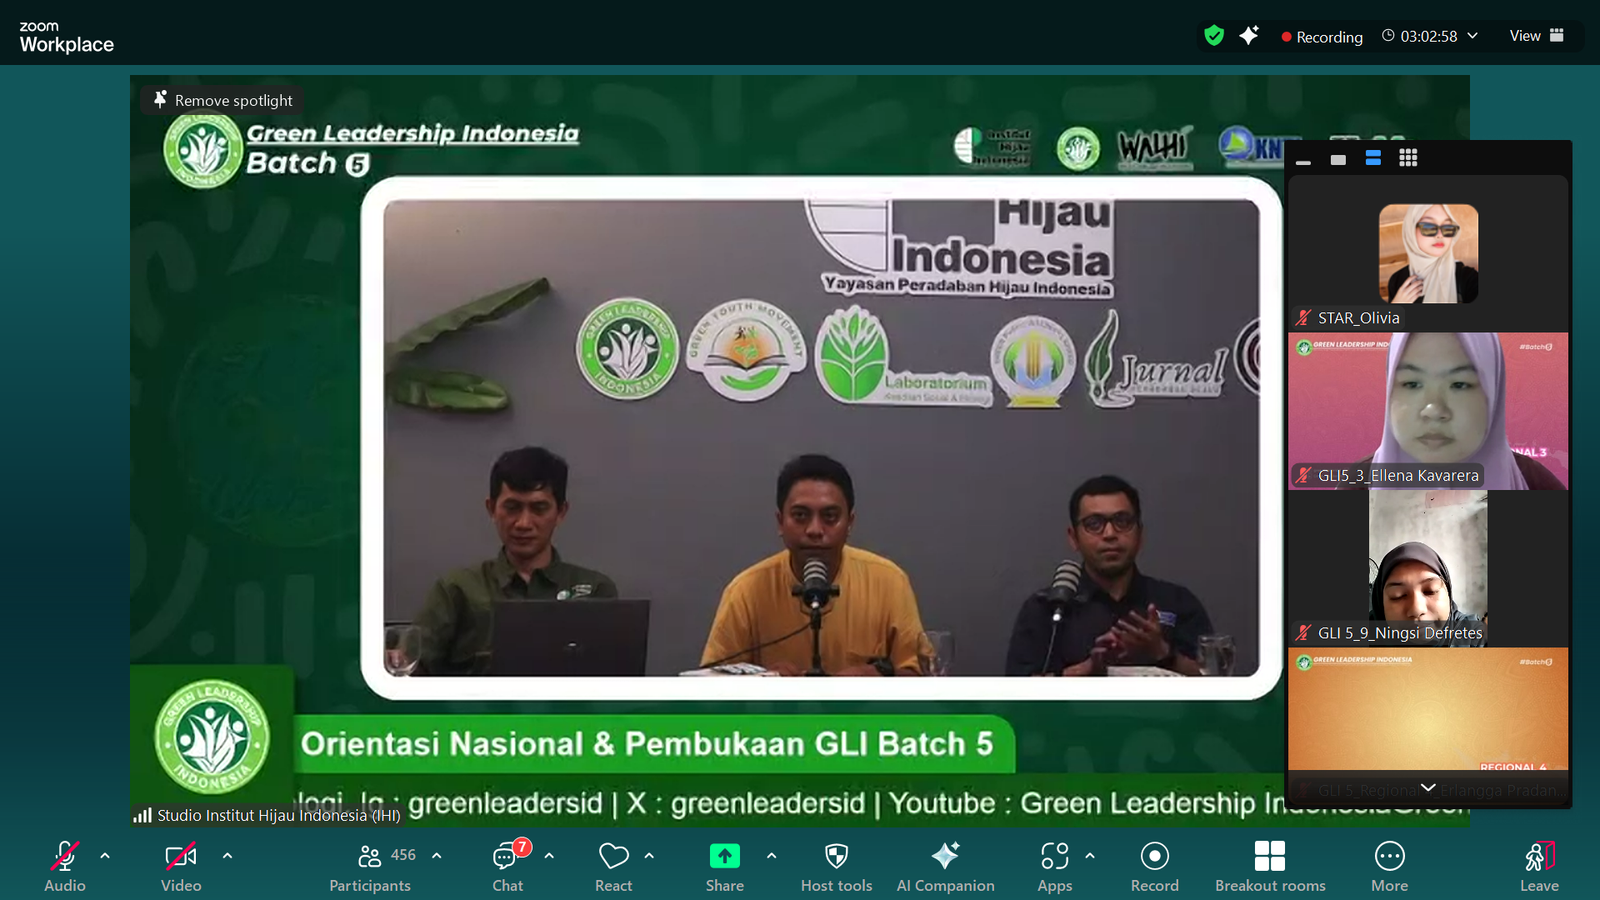The height and width of the screenshot is (900, 1600).
Task: Open the Participants panel
Action: [370, 857]
